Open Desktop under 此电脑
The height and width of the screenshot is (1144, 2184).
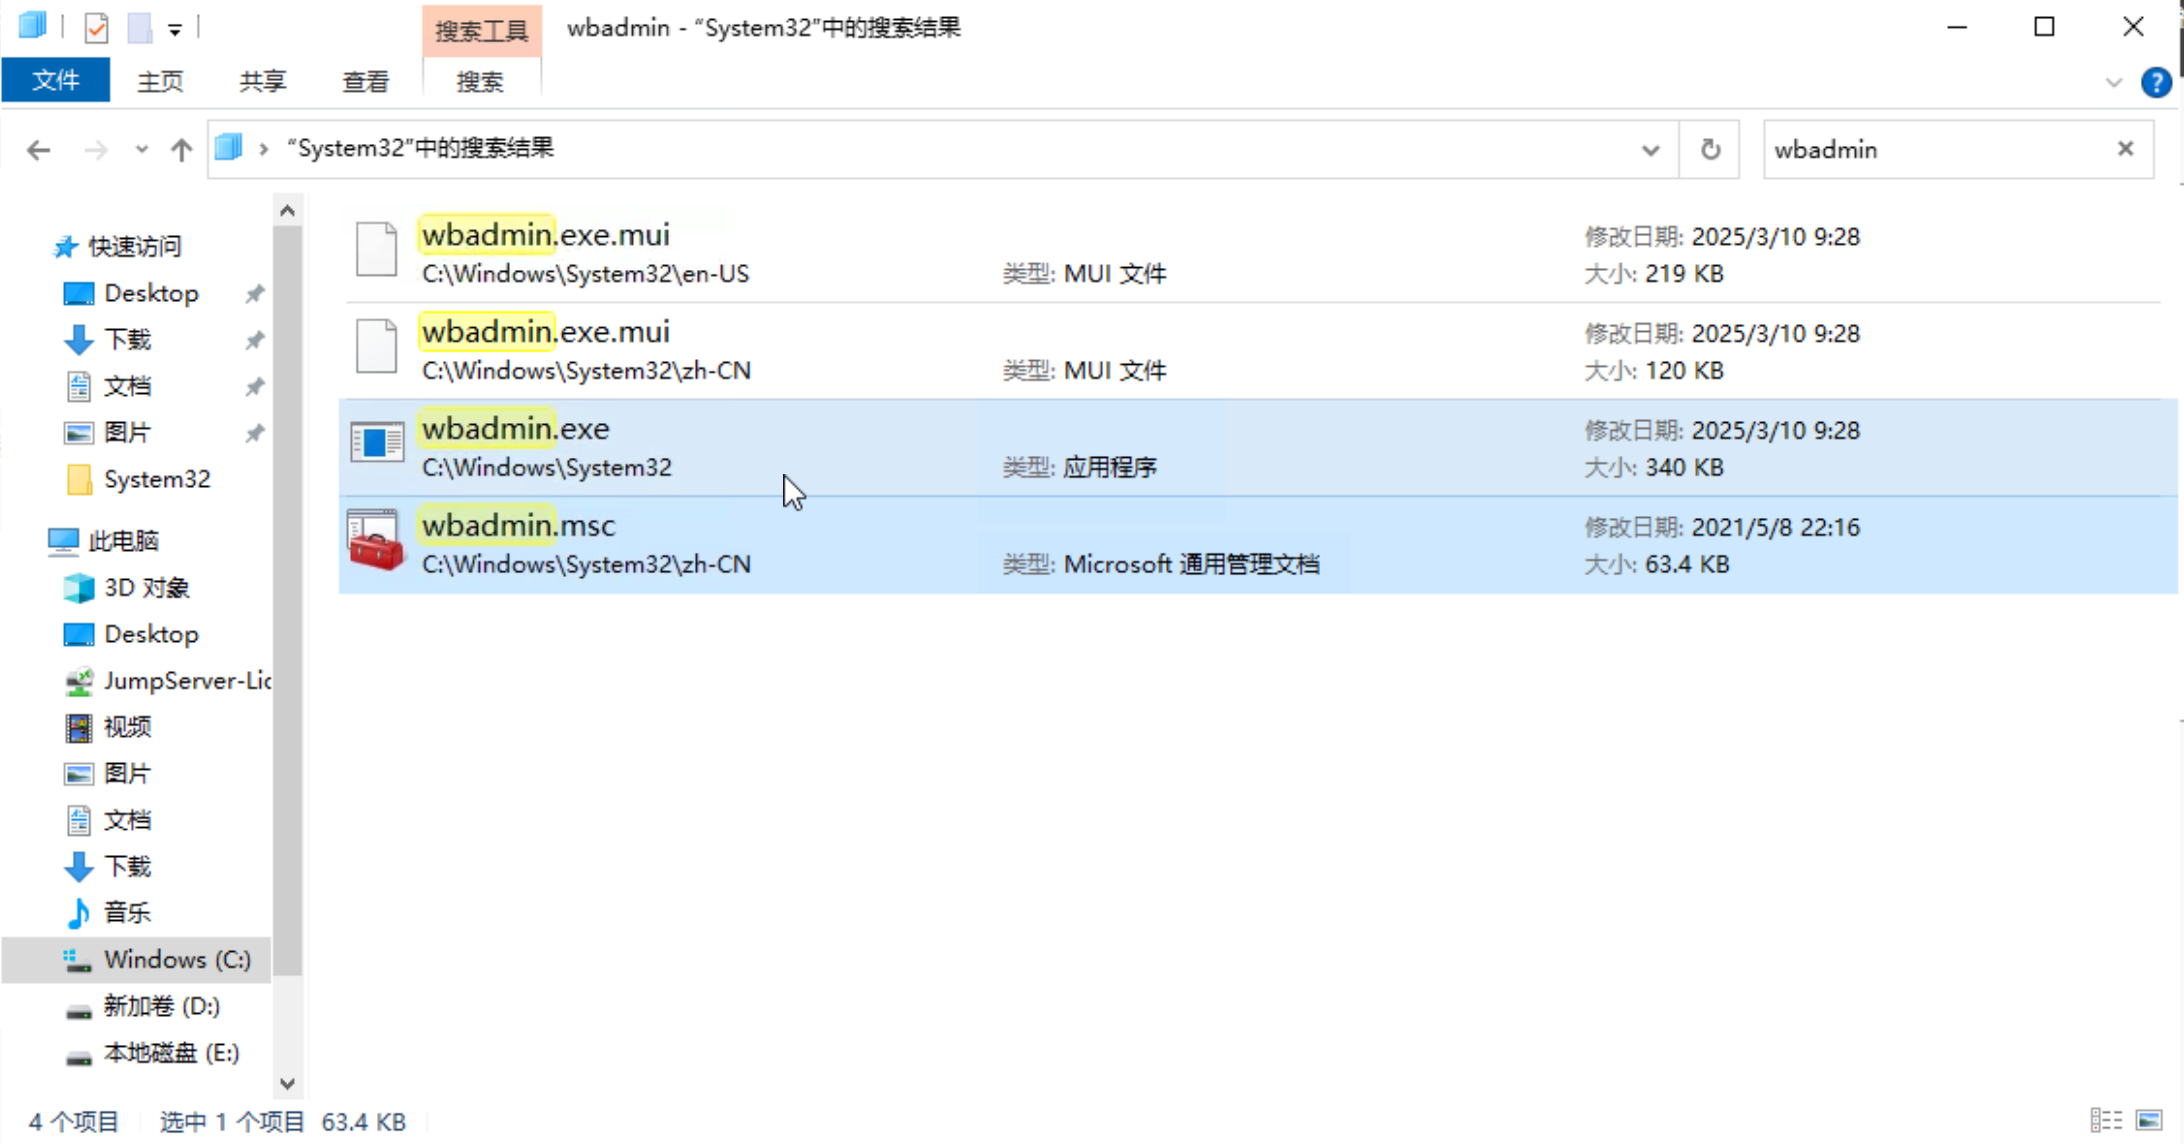(151, 634)
